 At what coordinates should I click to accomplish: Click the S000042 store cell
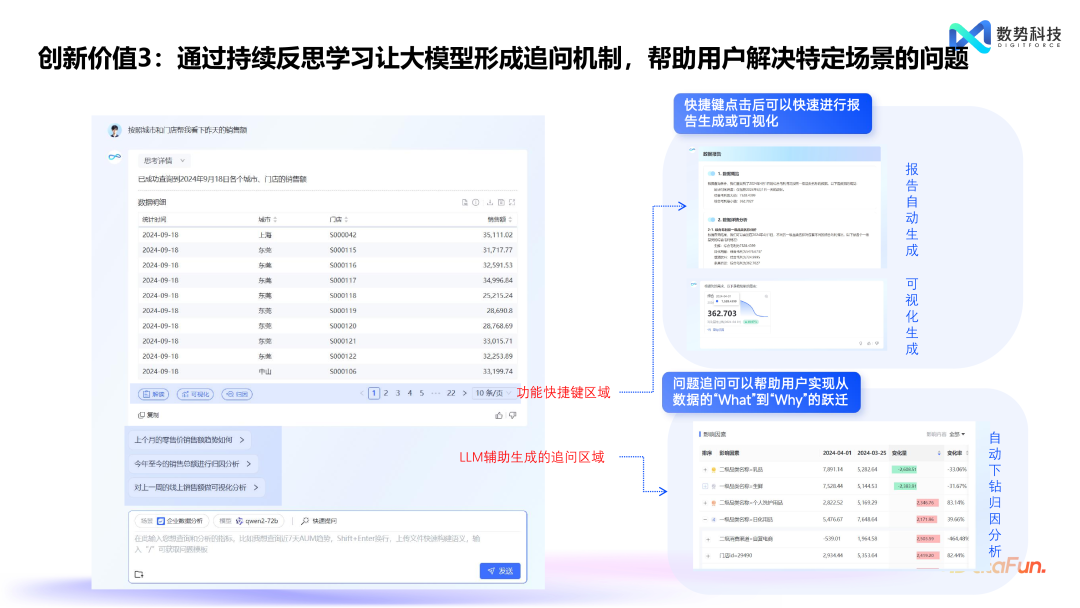click(343, 235)
